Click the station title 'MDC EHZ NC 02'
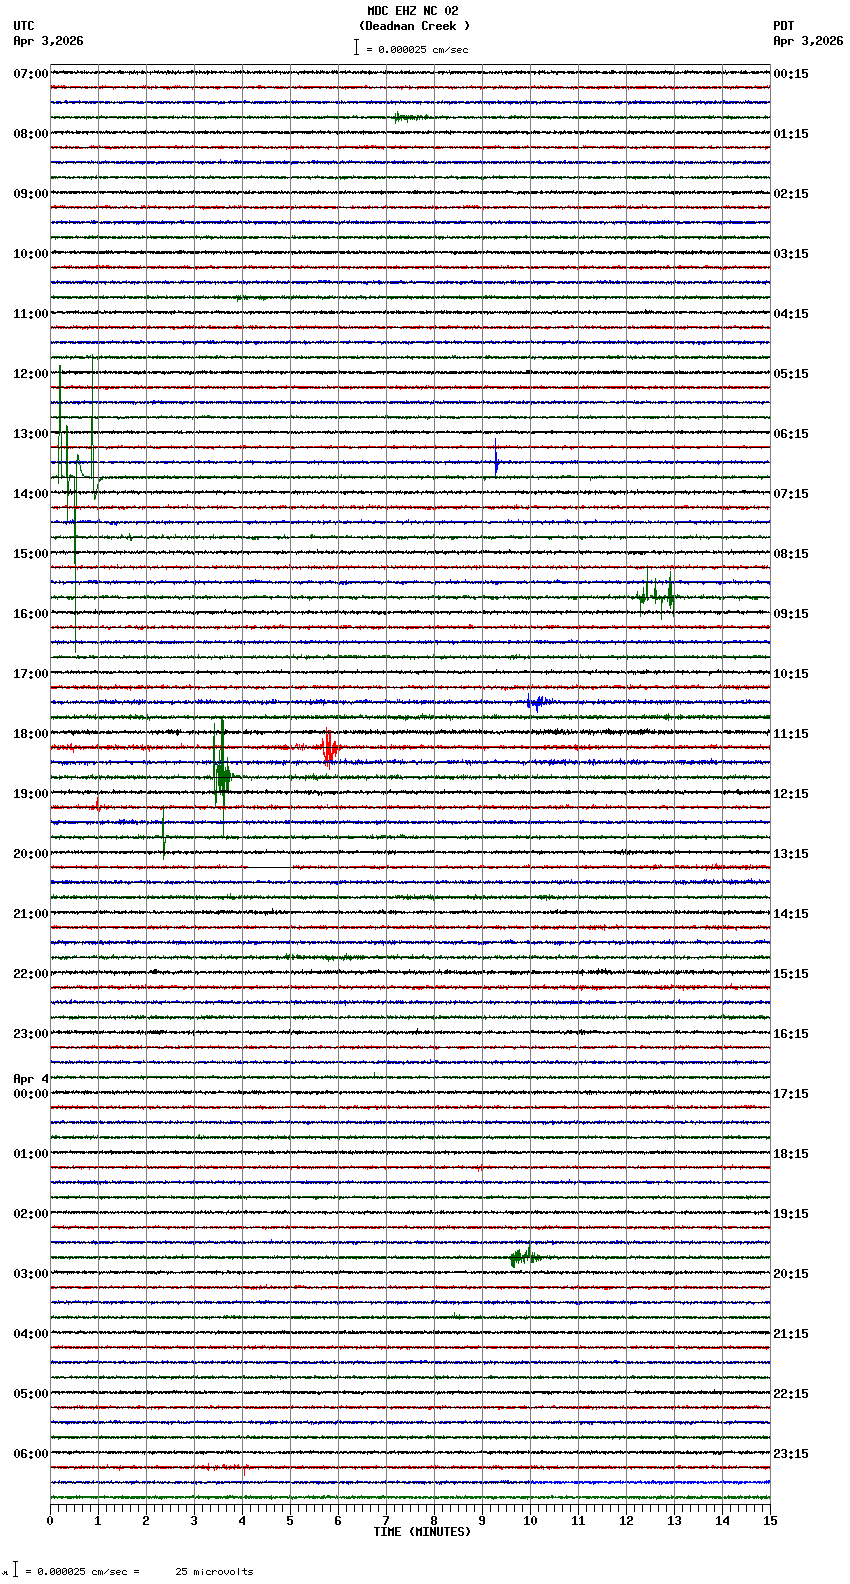This screenshot has width=850, height=1584. 413,11
